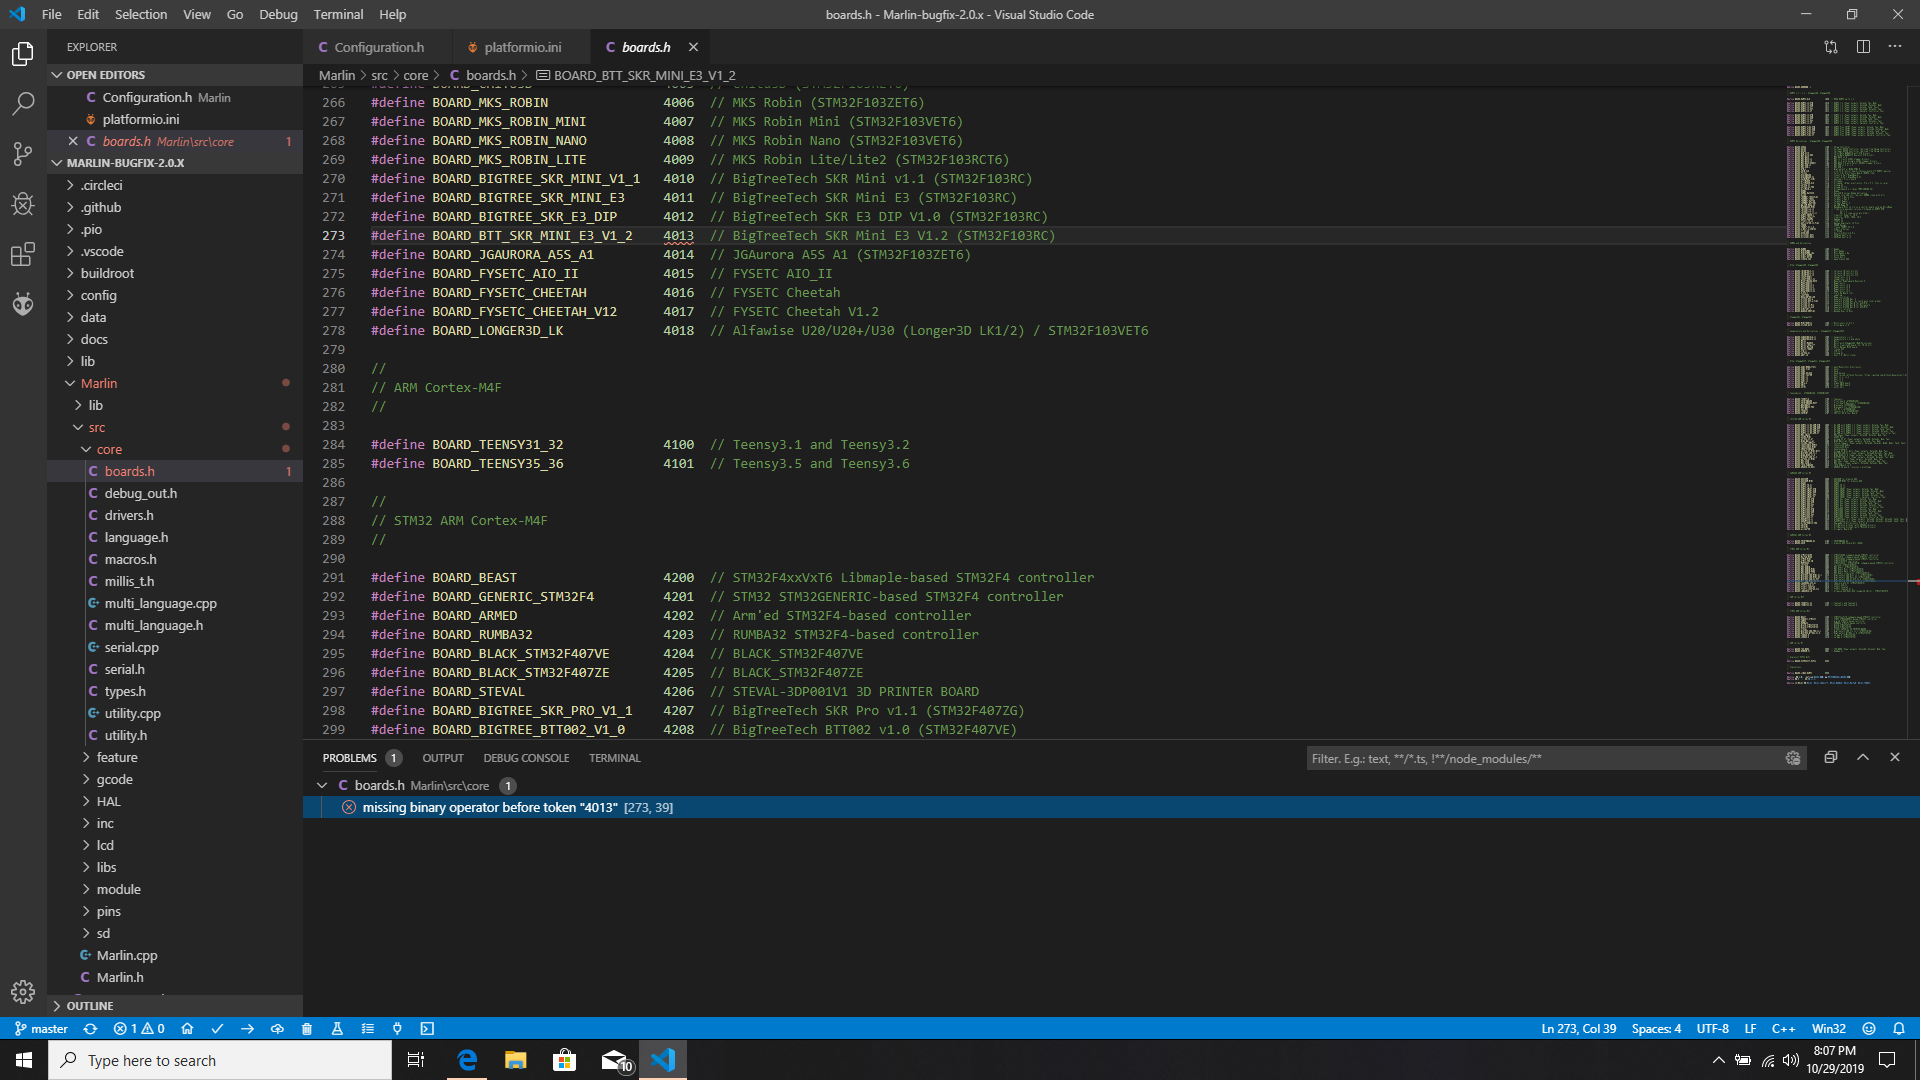
Task: Open the editor More Actions menu
Action: 1895,47
